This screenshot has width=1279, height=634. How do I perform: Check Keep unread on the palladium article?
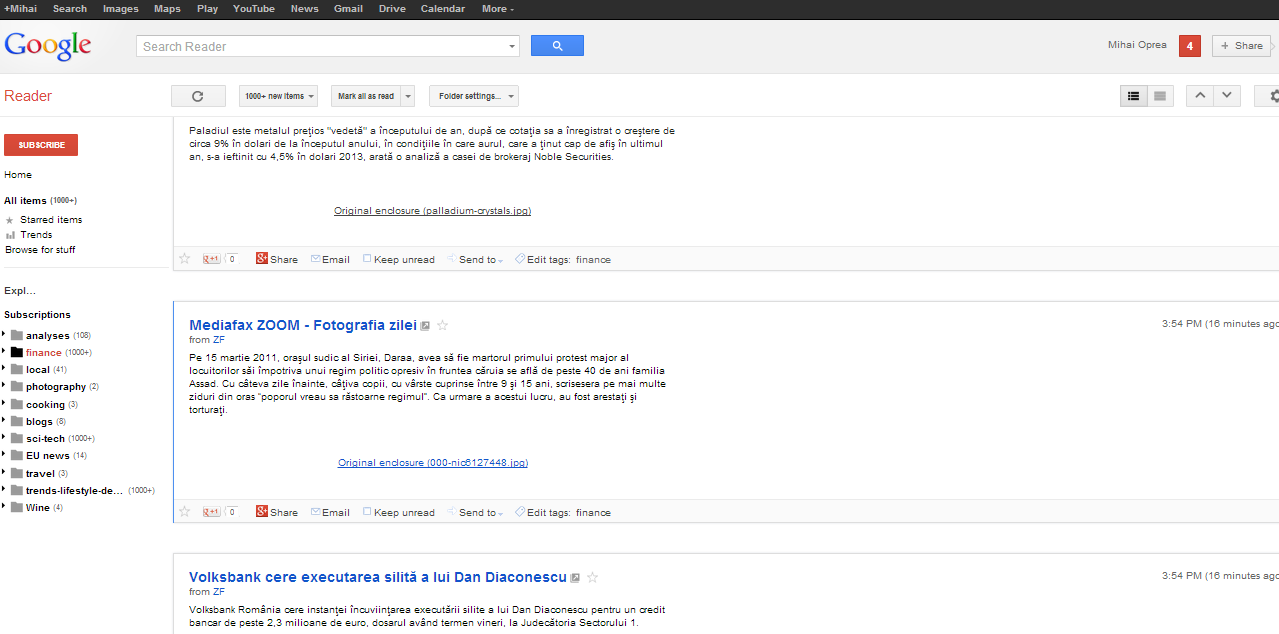coord(367,259)
